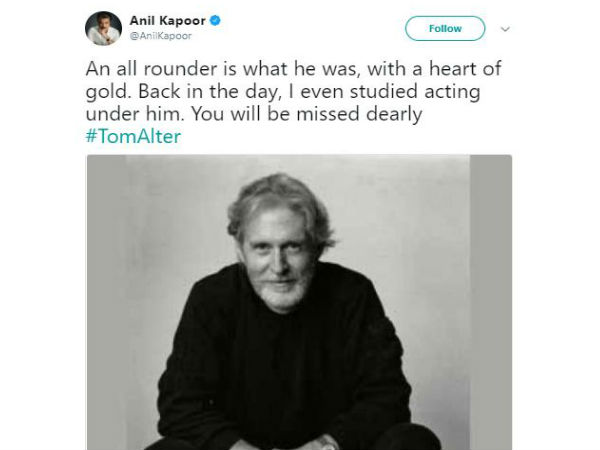This screenshot has width=600, height=450.
Task: Click the tweet text starting 'An all rounder'
Action: [293, 91]
